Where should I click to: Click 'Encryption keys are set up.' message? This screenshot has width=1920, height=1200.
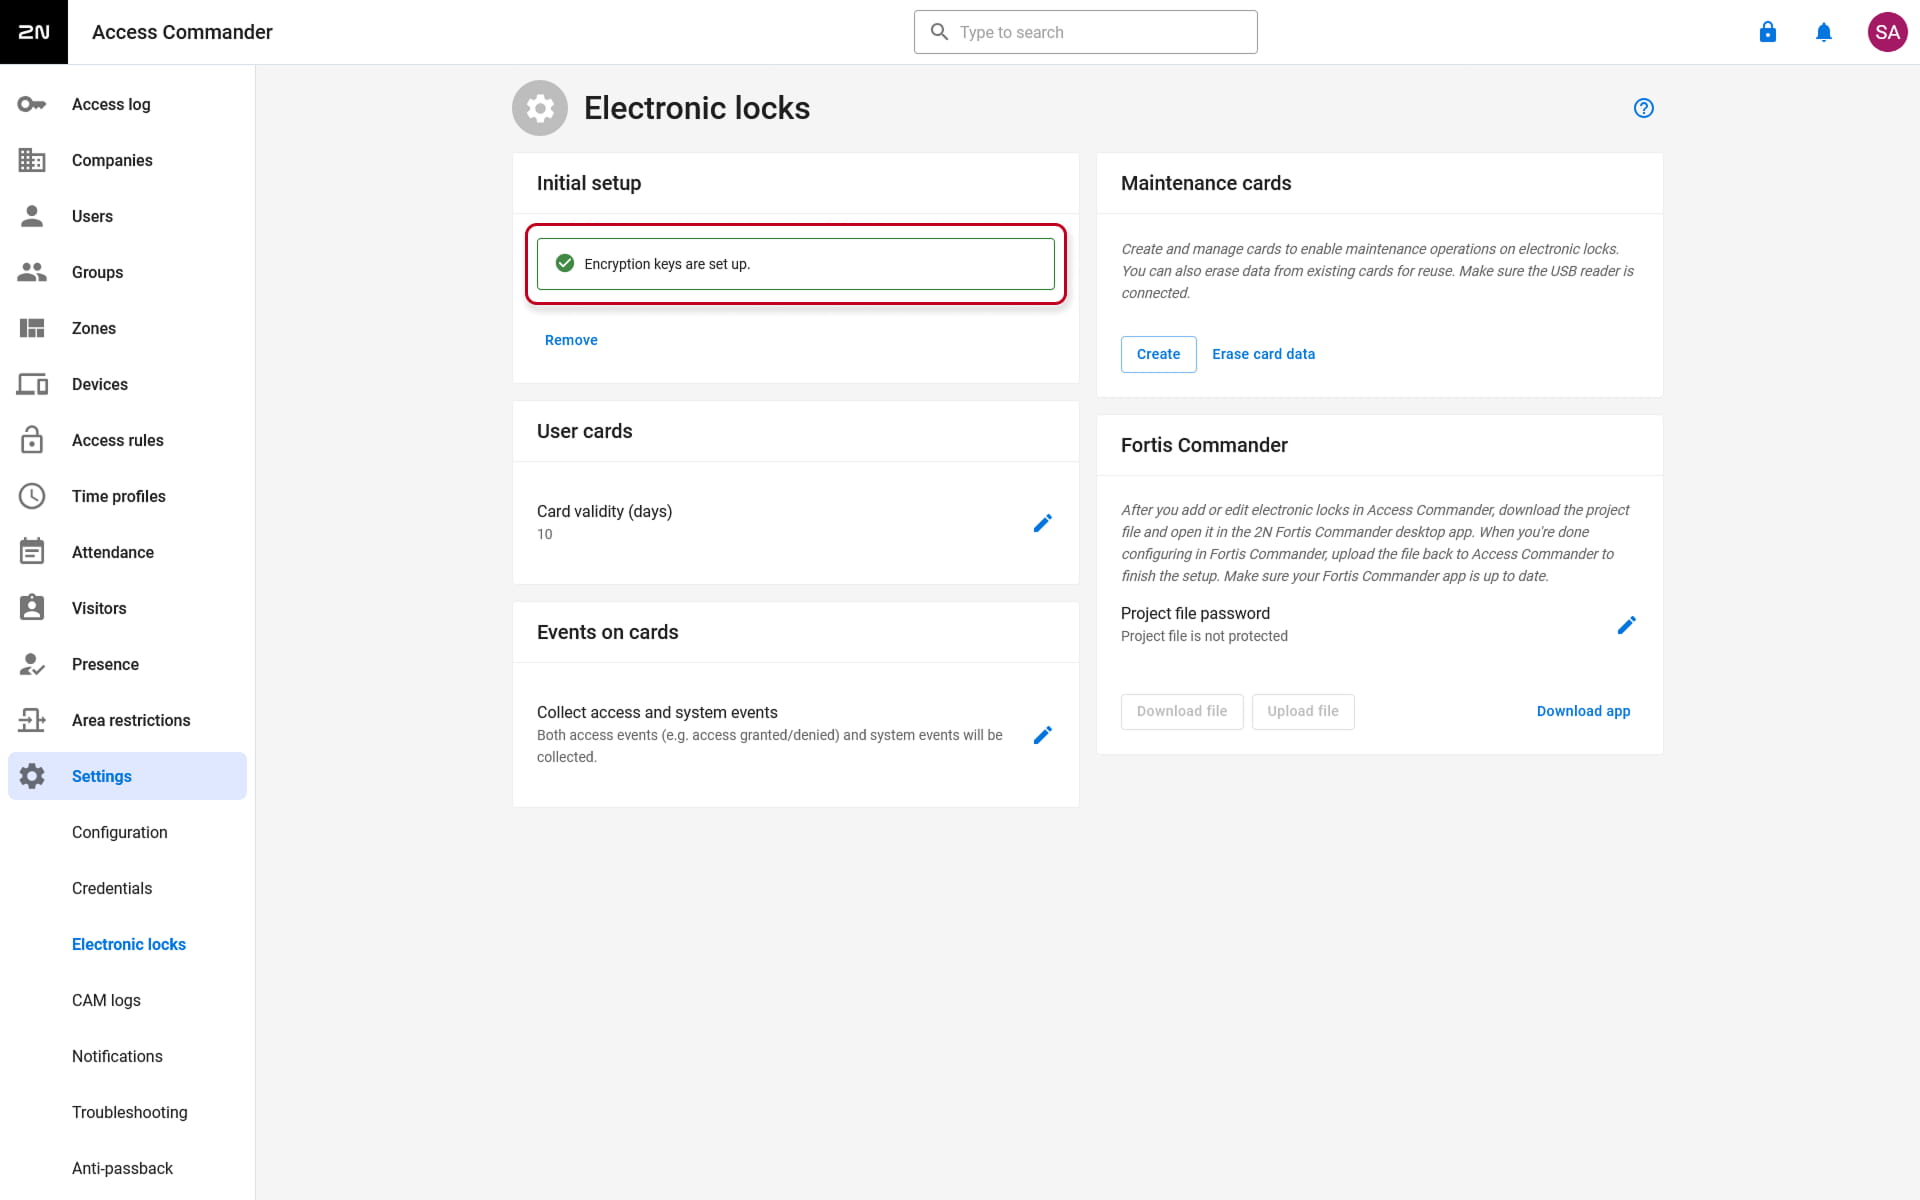tap(667, 264)
